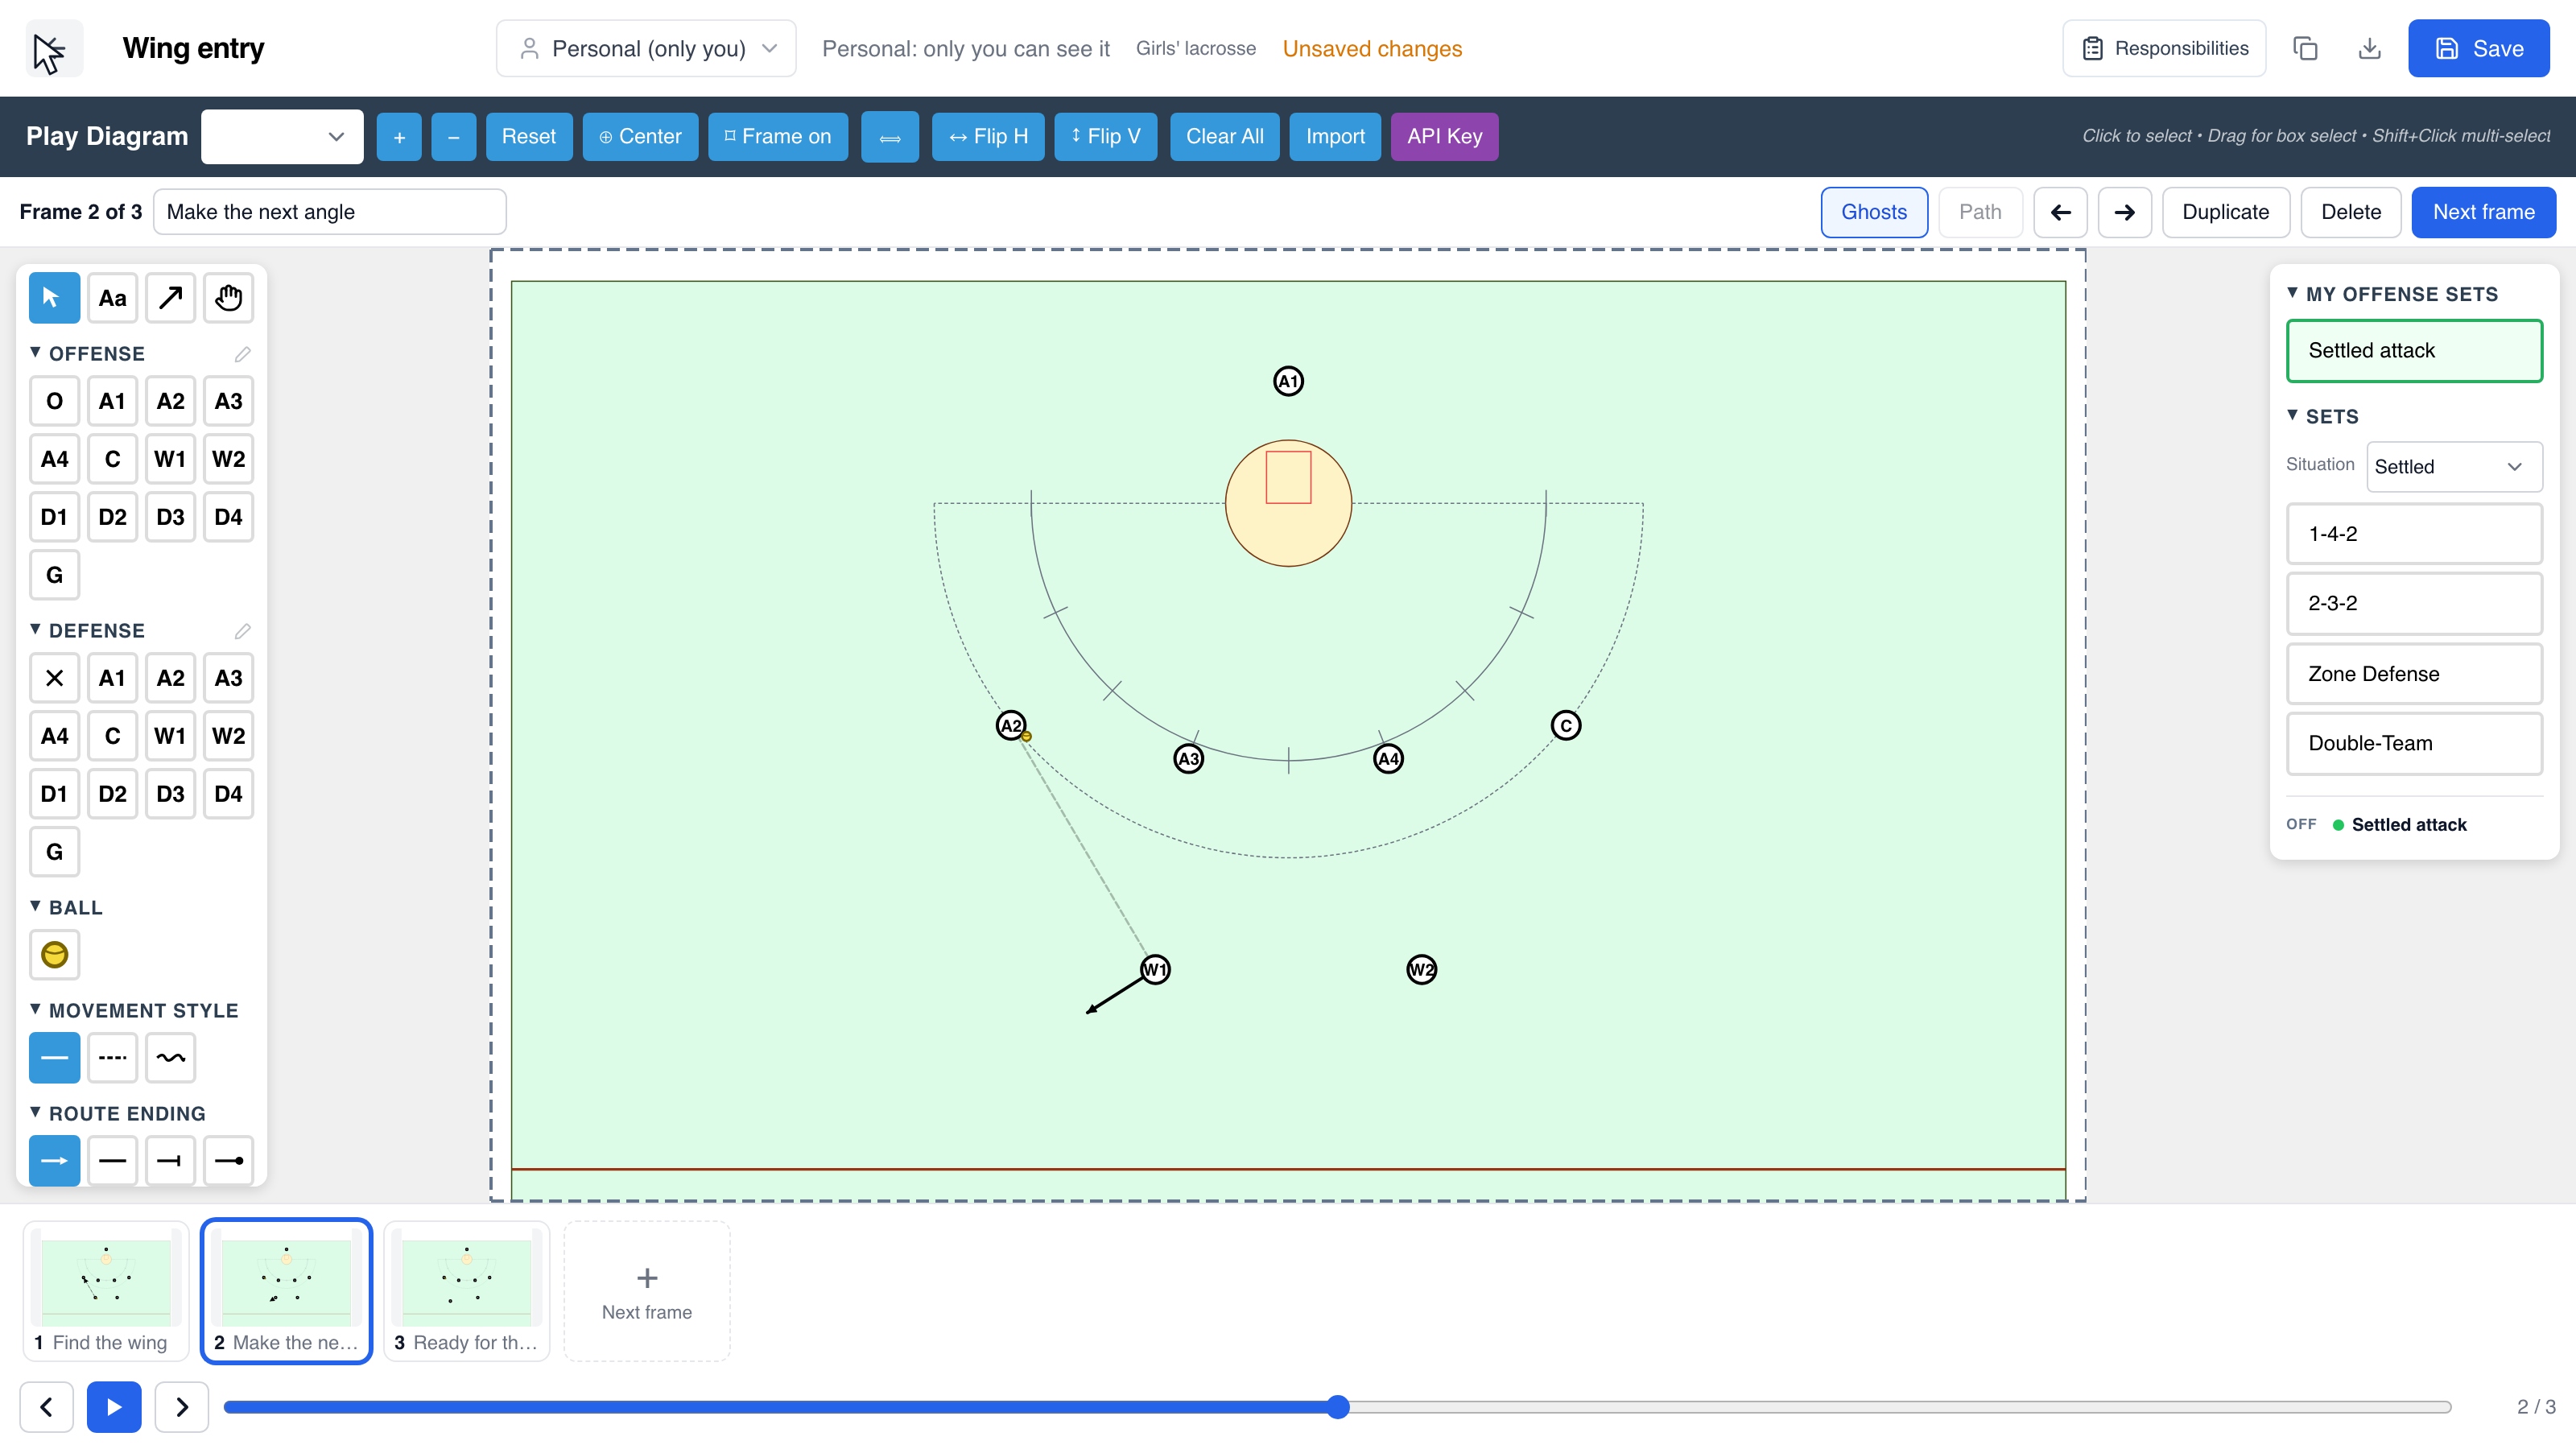Choose wavy line movement style
This screenshot has height=1449, width=2576.
(x=170, y=1058)
